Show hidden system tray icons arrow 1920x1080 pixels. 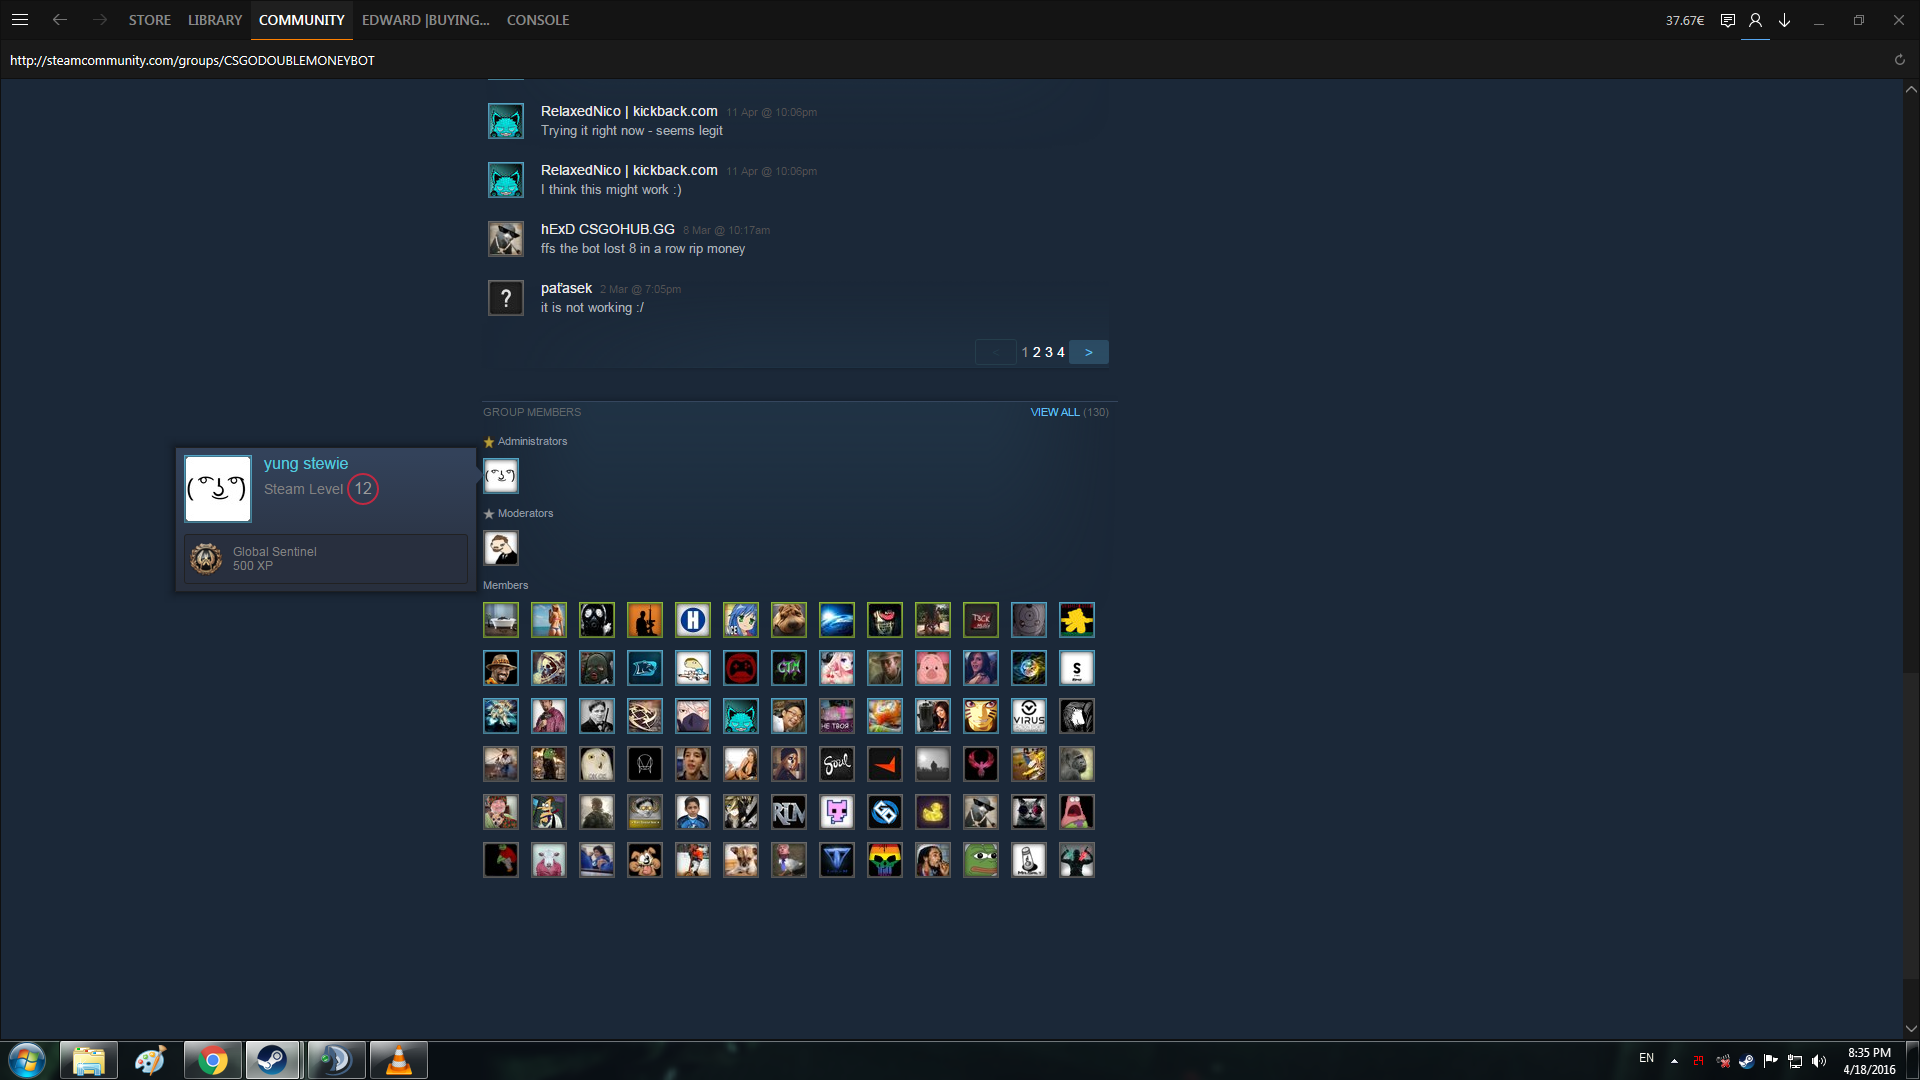1674,1061
